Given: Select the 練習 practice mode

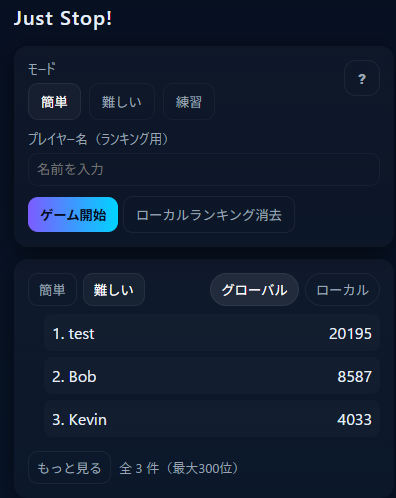Looking at the screenshot, I should pyautogui.click(x=189, y=102).
